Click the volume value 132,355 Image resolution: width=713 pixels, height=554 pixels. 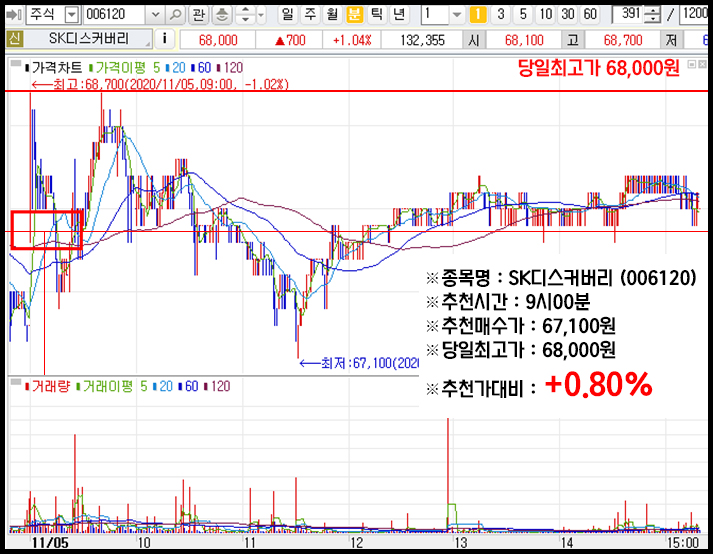[x=422, y=40]
